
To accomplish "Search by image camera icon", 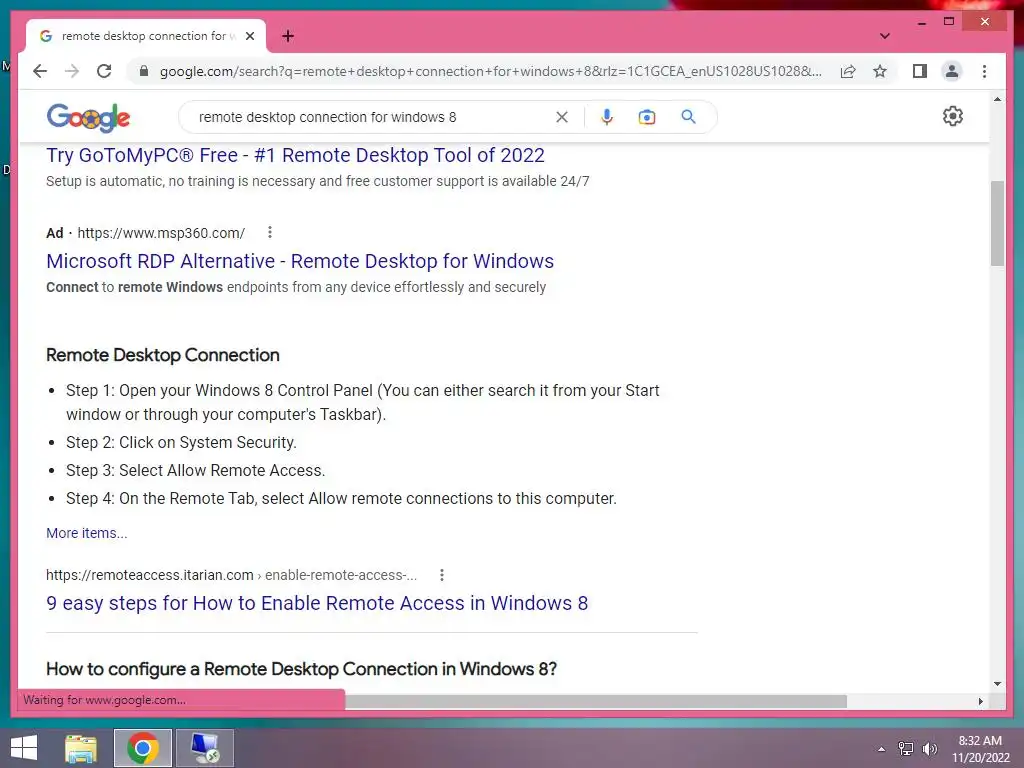I will click(x=647, y=117).
